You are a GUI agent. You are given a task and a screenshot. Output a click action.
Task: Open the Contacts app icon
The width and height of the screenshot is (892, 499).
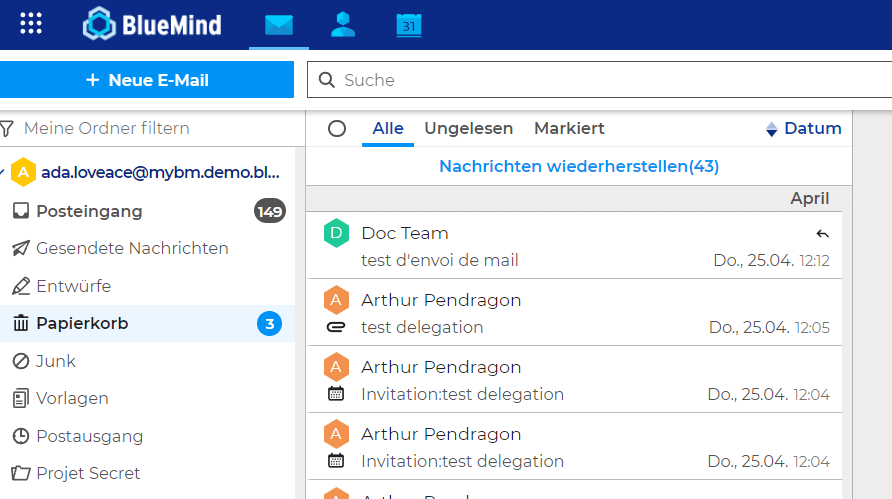pyautogui.click(x=343, y=25)
